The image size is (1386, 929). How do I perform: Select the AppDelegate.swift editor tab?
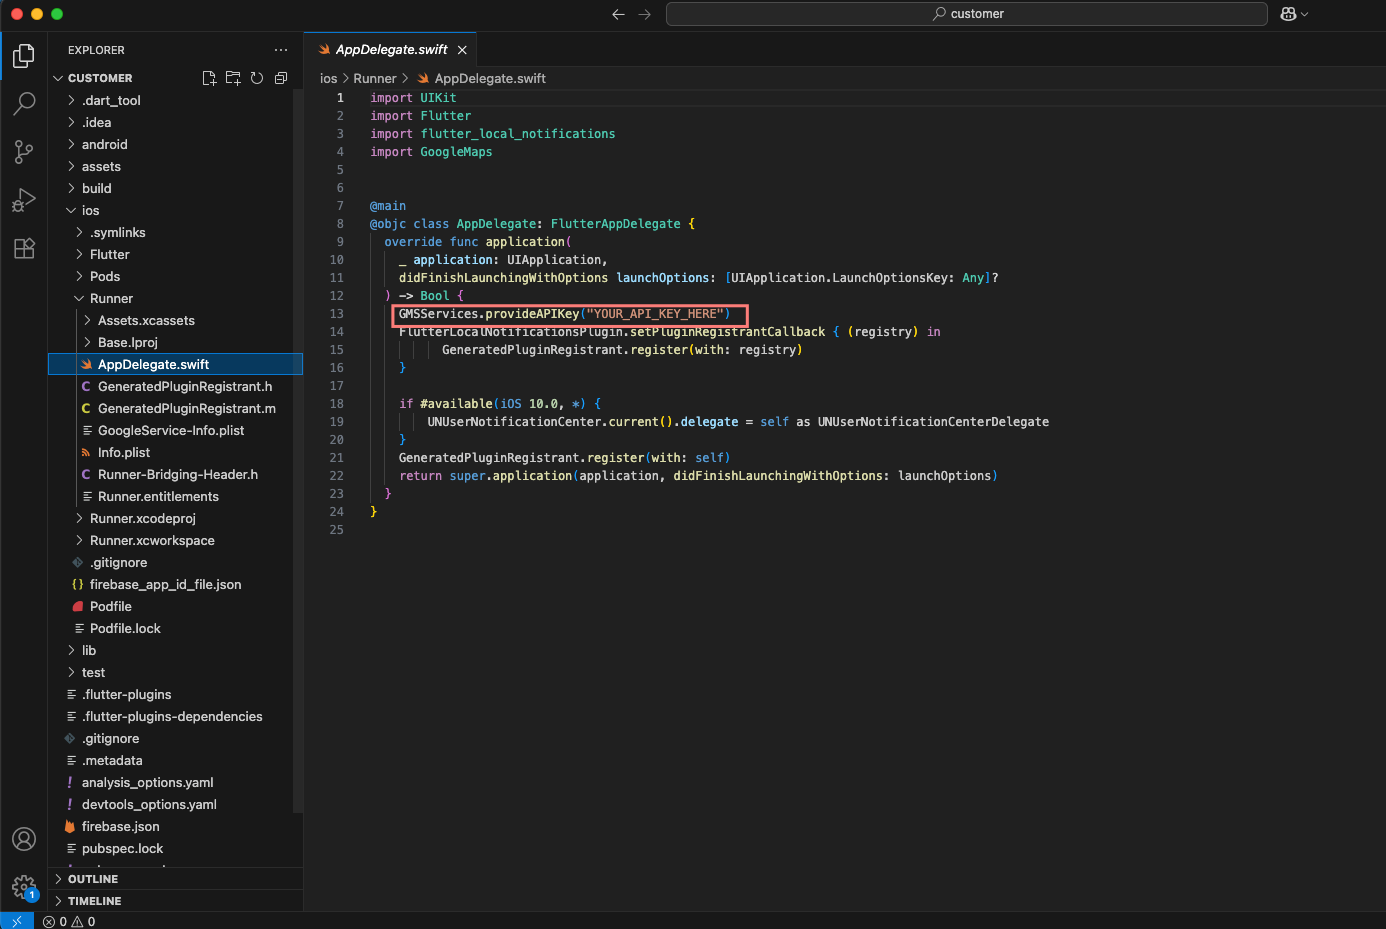pos(390,50)
